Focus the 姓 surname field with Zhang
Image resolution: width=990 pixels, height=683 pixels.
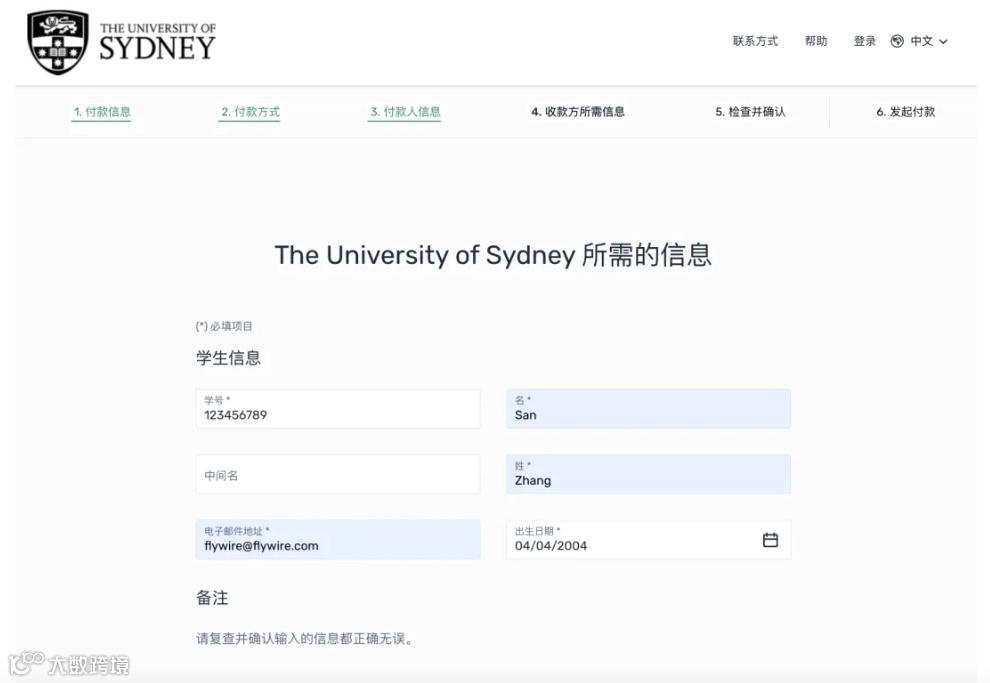(x=648, y=474)
